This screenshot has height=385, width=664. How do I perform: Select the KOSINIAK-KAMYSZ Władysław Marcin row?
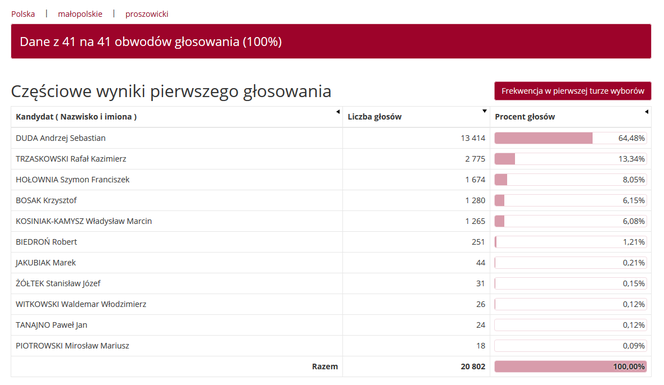331,221
